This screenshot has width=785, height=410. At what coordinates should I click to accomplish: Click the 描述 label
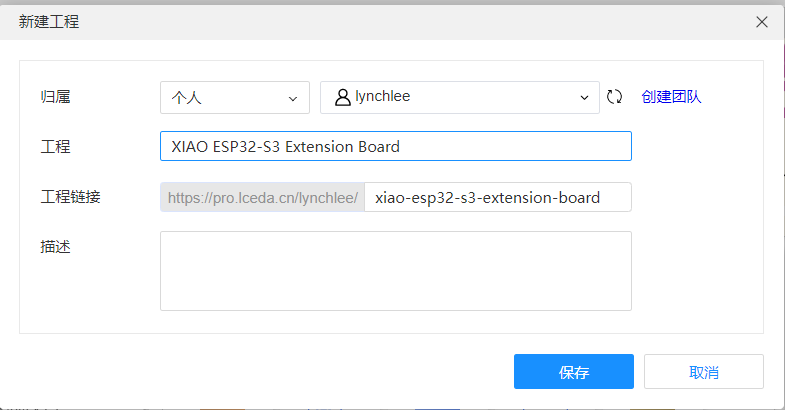point(55,247)
